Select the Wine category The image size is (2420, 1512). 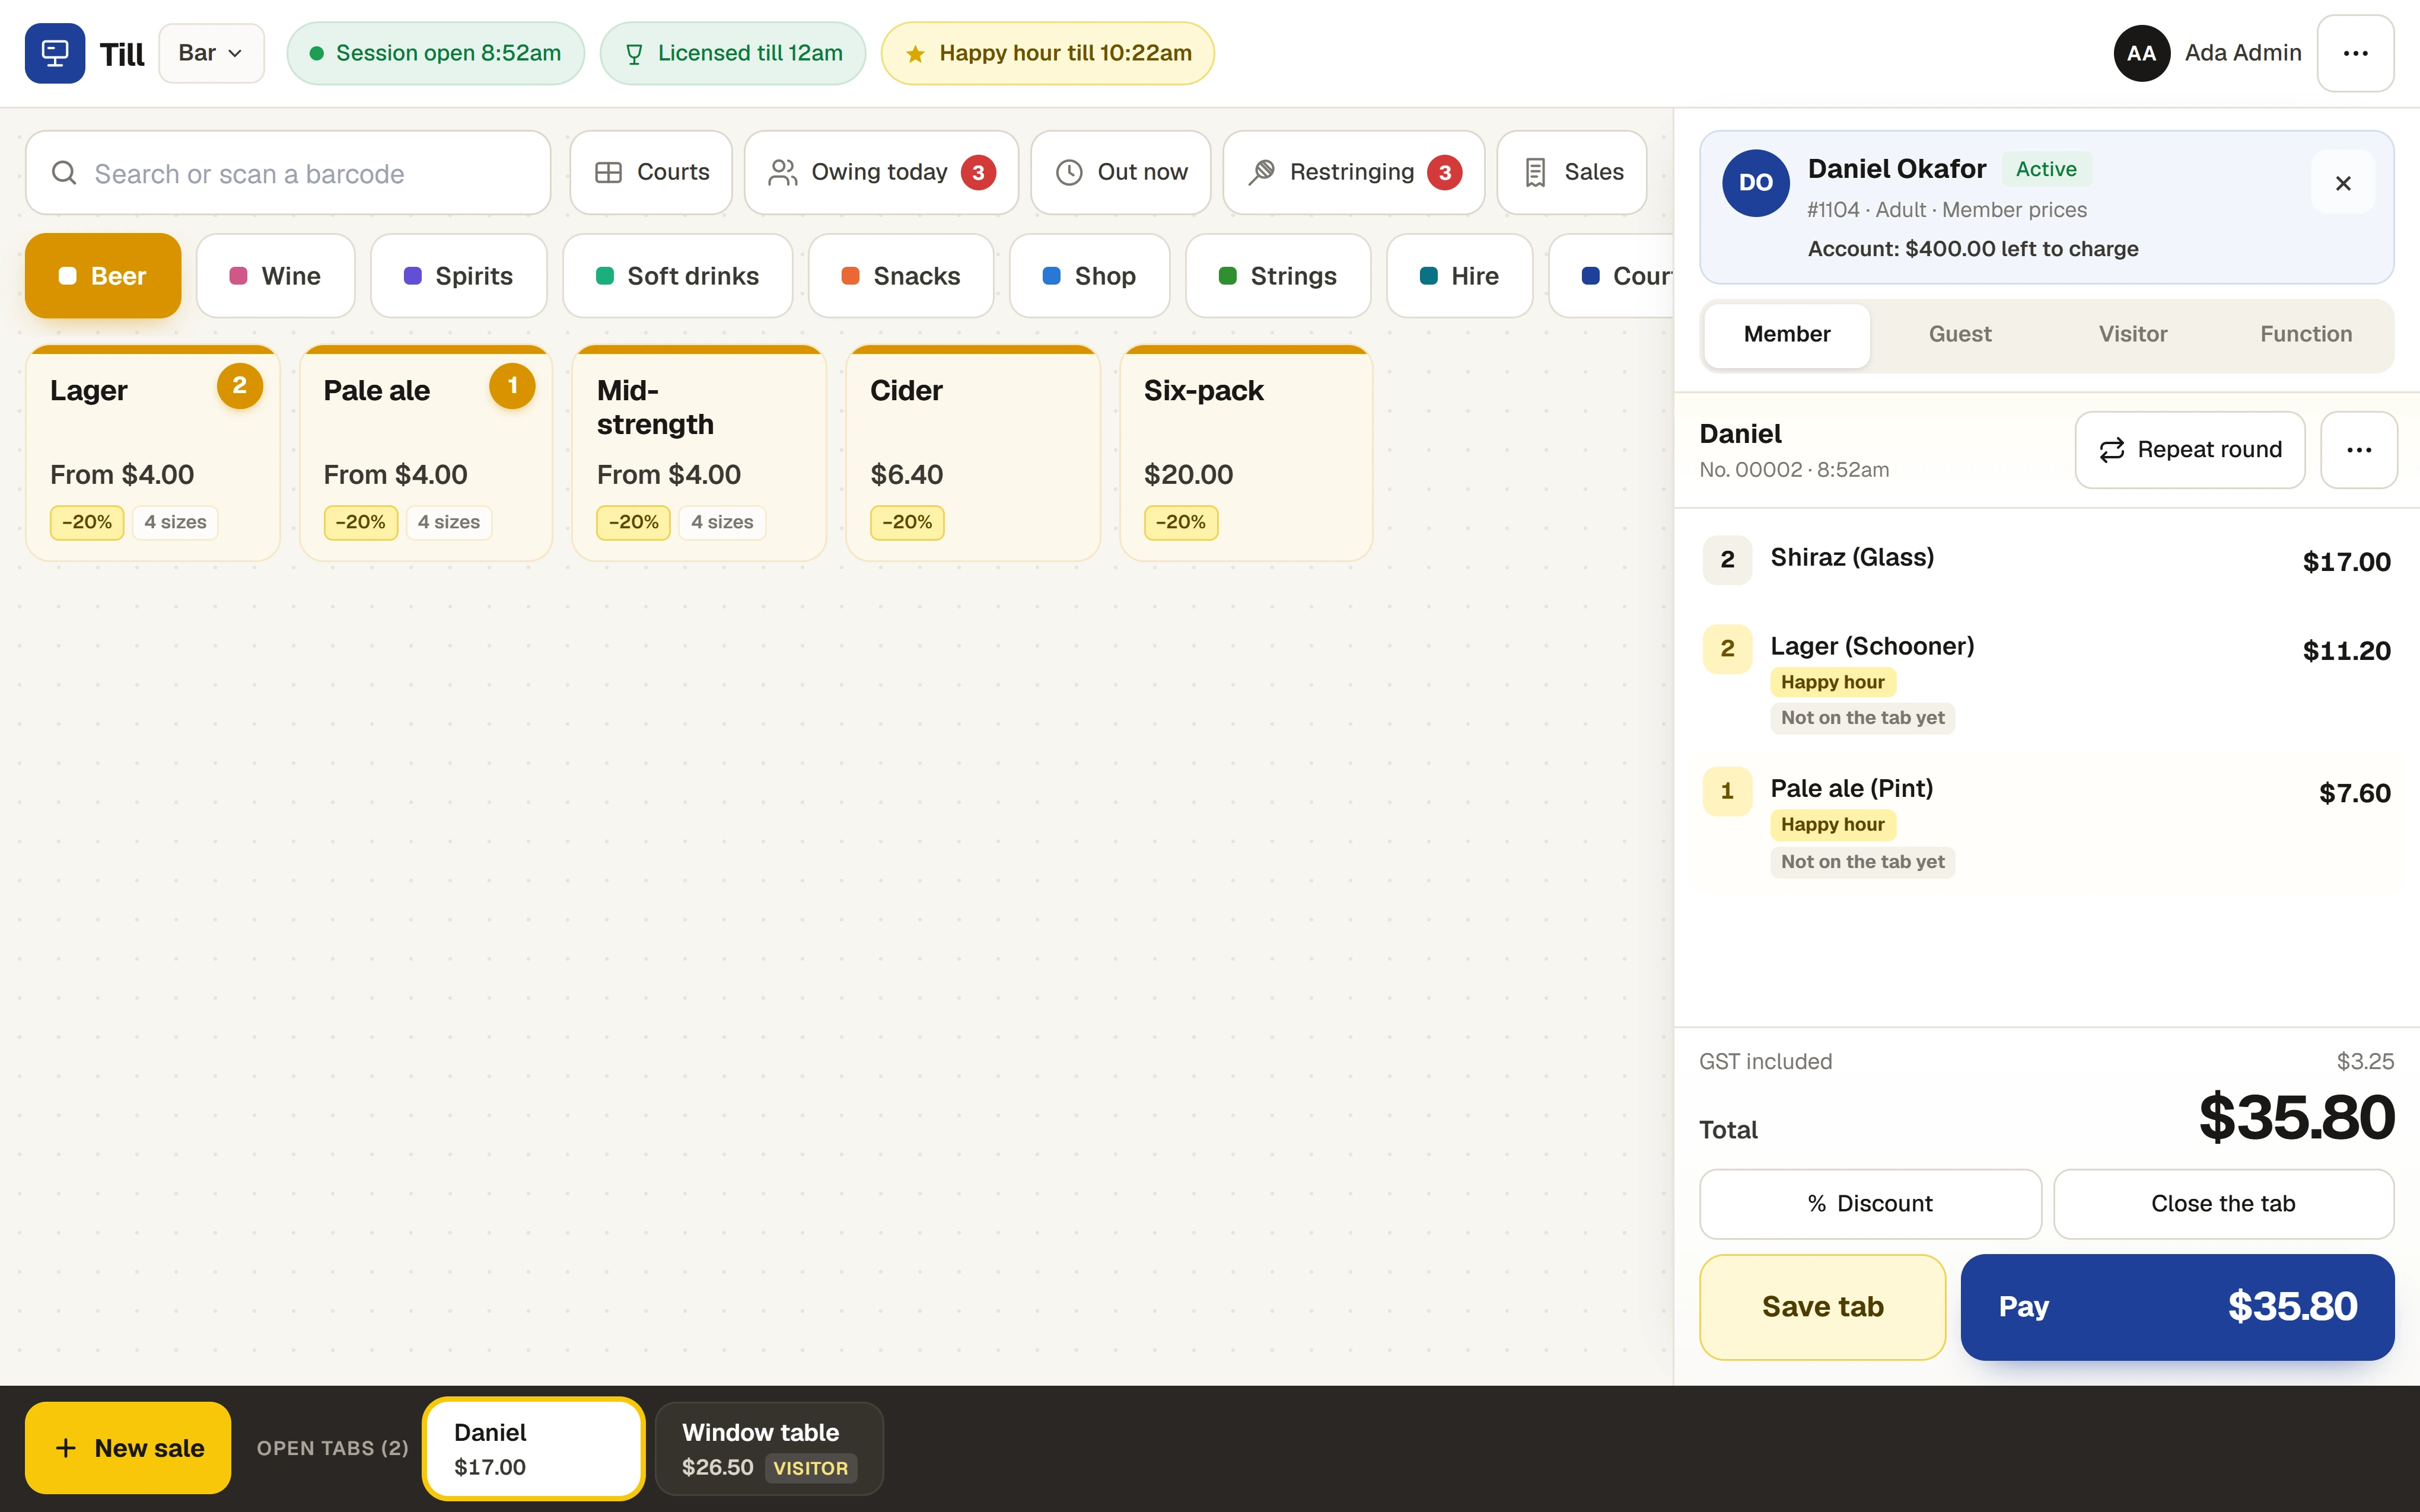point(276,276)
